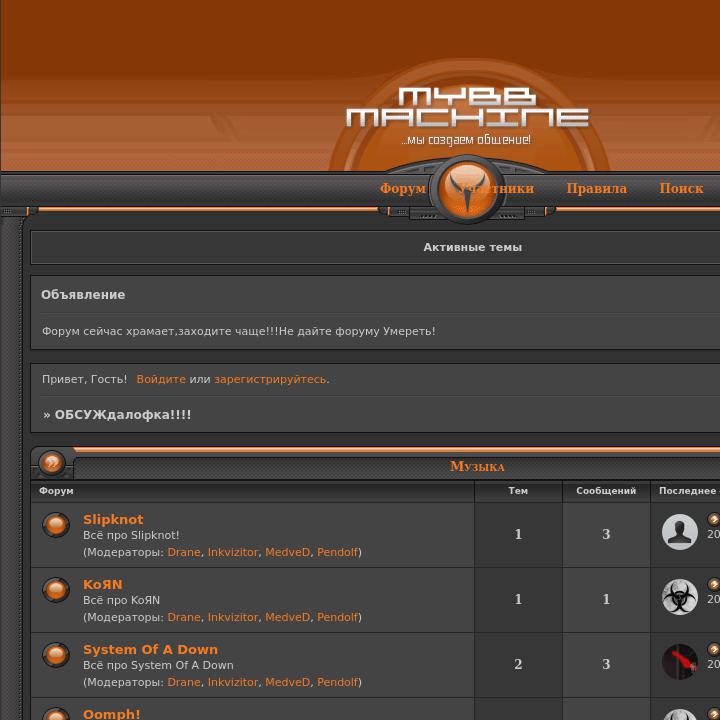This screenshot has height=720, width=720.
Task: Open the Slipknot forum
Action: pyautogui.click(x=113, y=519)
